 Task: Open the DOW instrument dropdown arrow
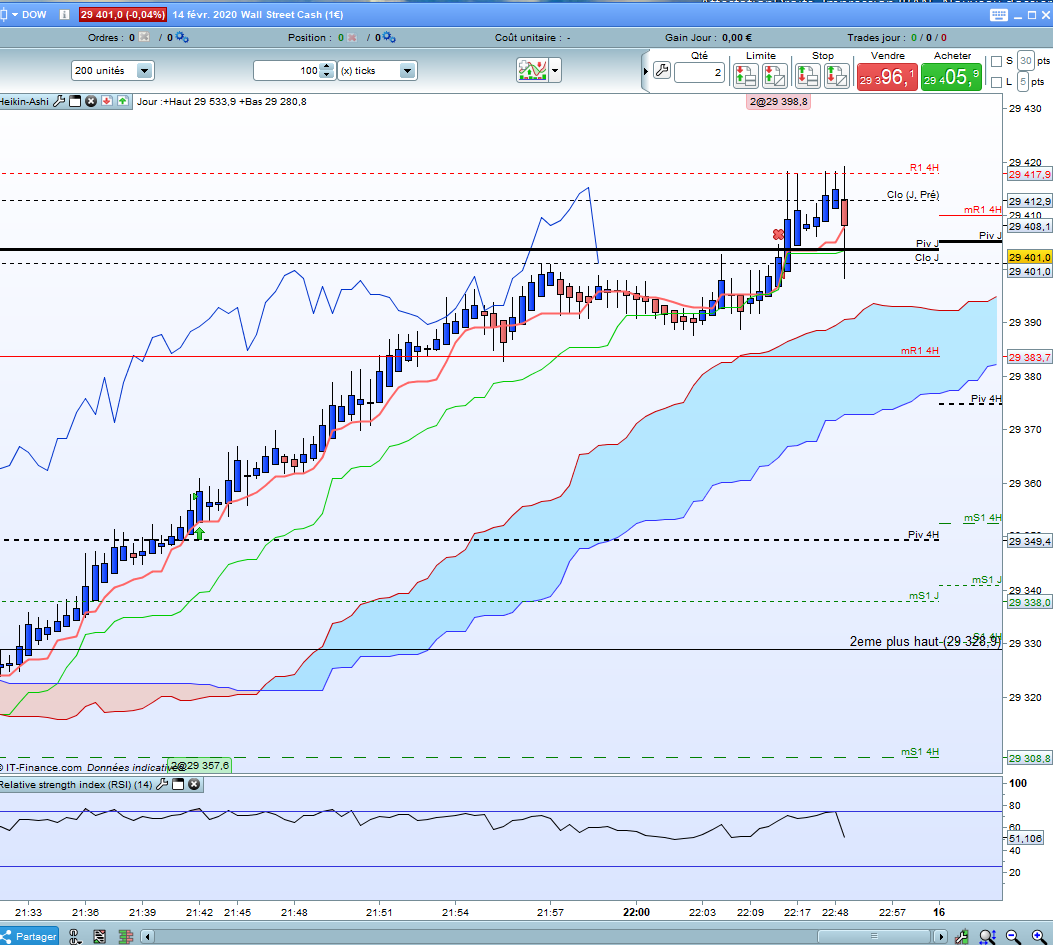[x=15, y=14]
